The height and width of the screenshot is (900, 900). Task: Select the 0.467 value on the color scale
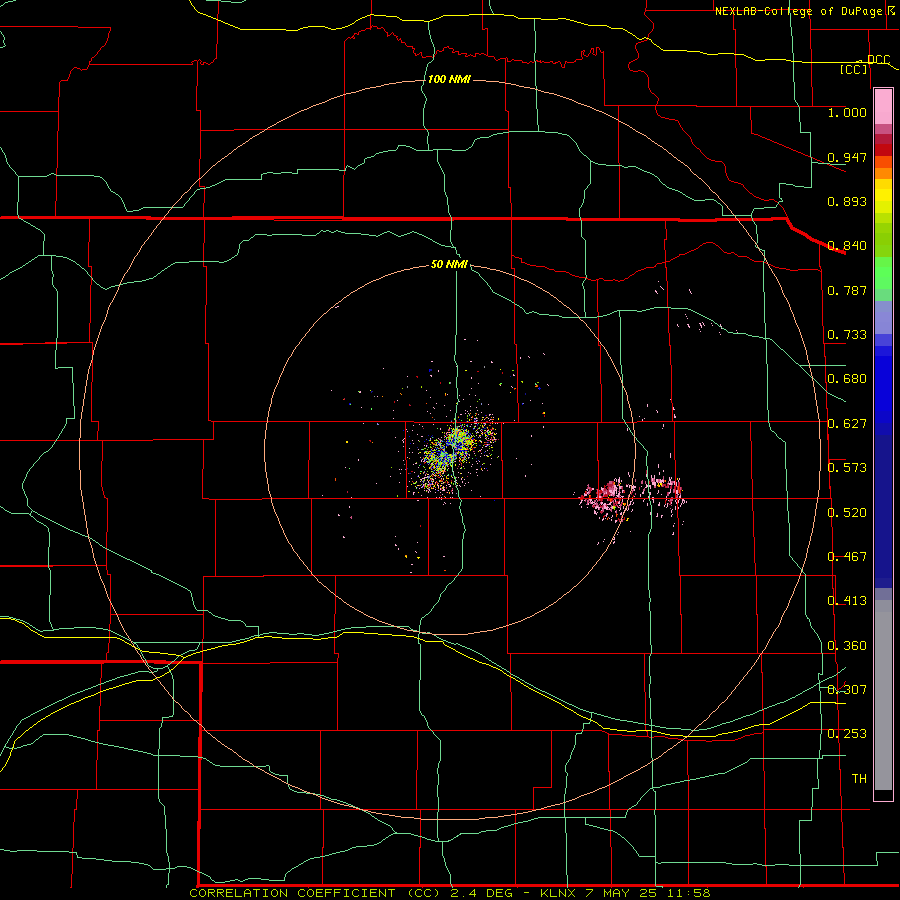[847, 557]
